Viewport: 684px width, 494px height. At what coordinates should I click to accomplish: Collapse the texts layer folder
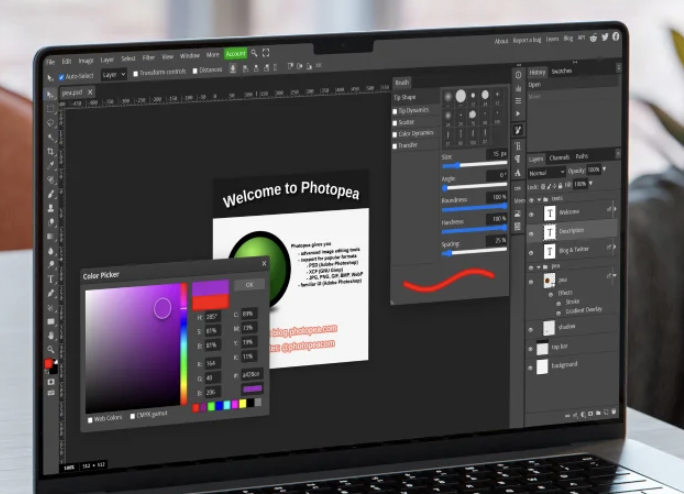coord(541,198)
